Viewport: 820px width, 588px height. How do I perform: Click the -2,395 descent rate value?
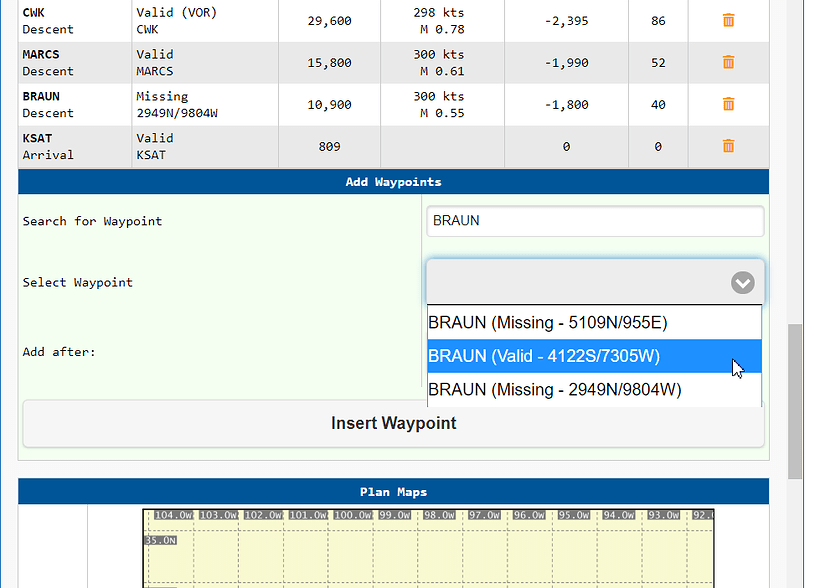(566, 21)
